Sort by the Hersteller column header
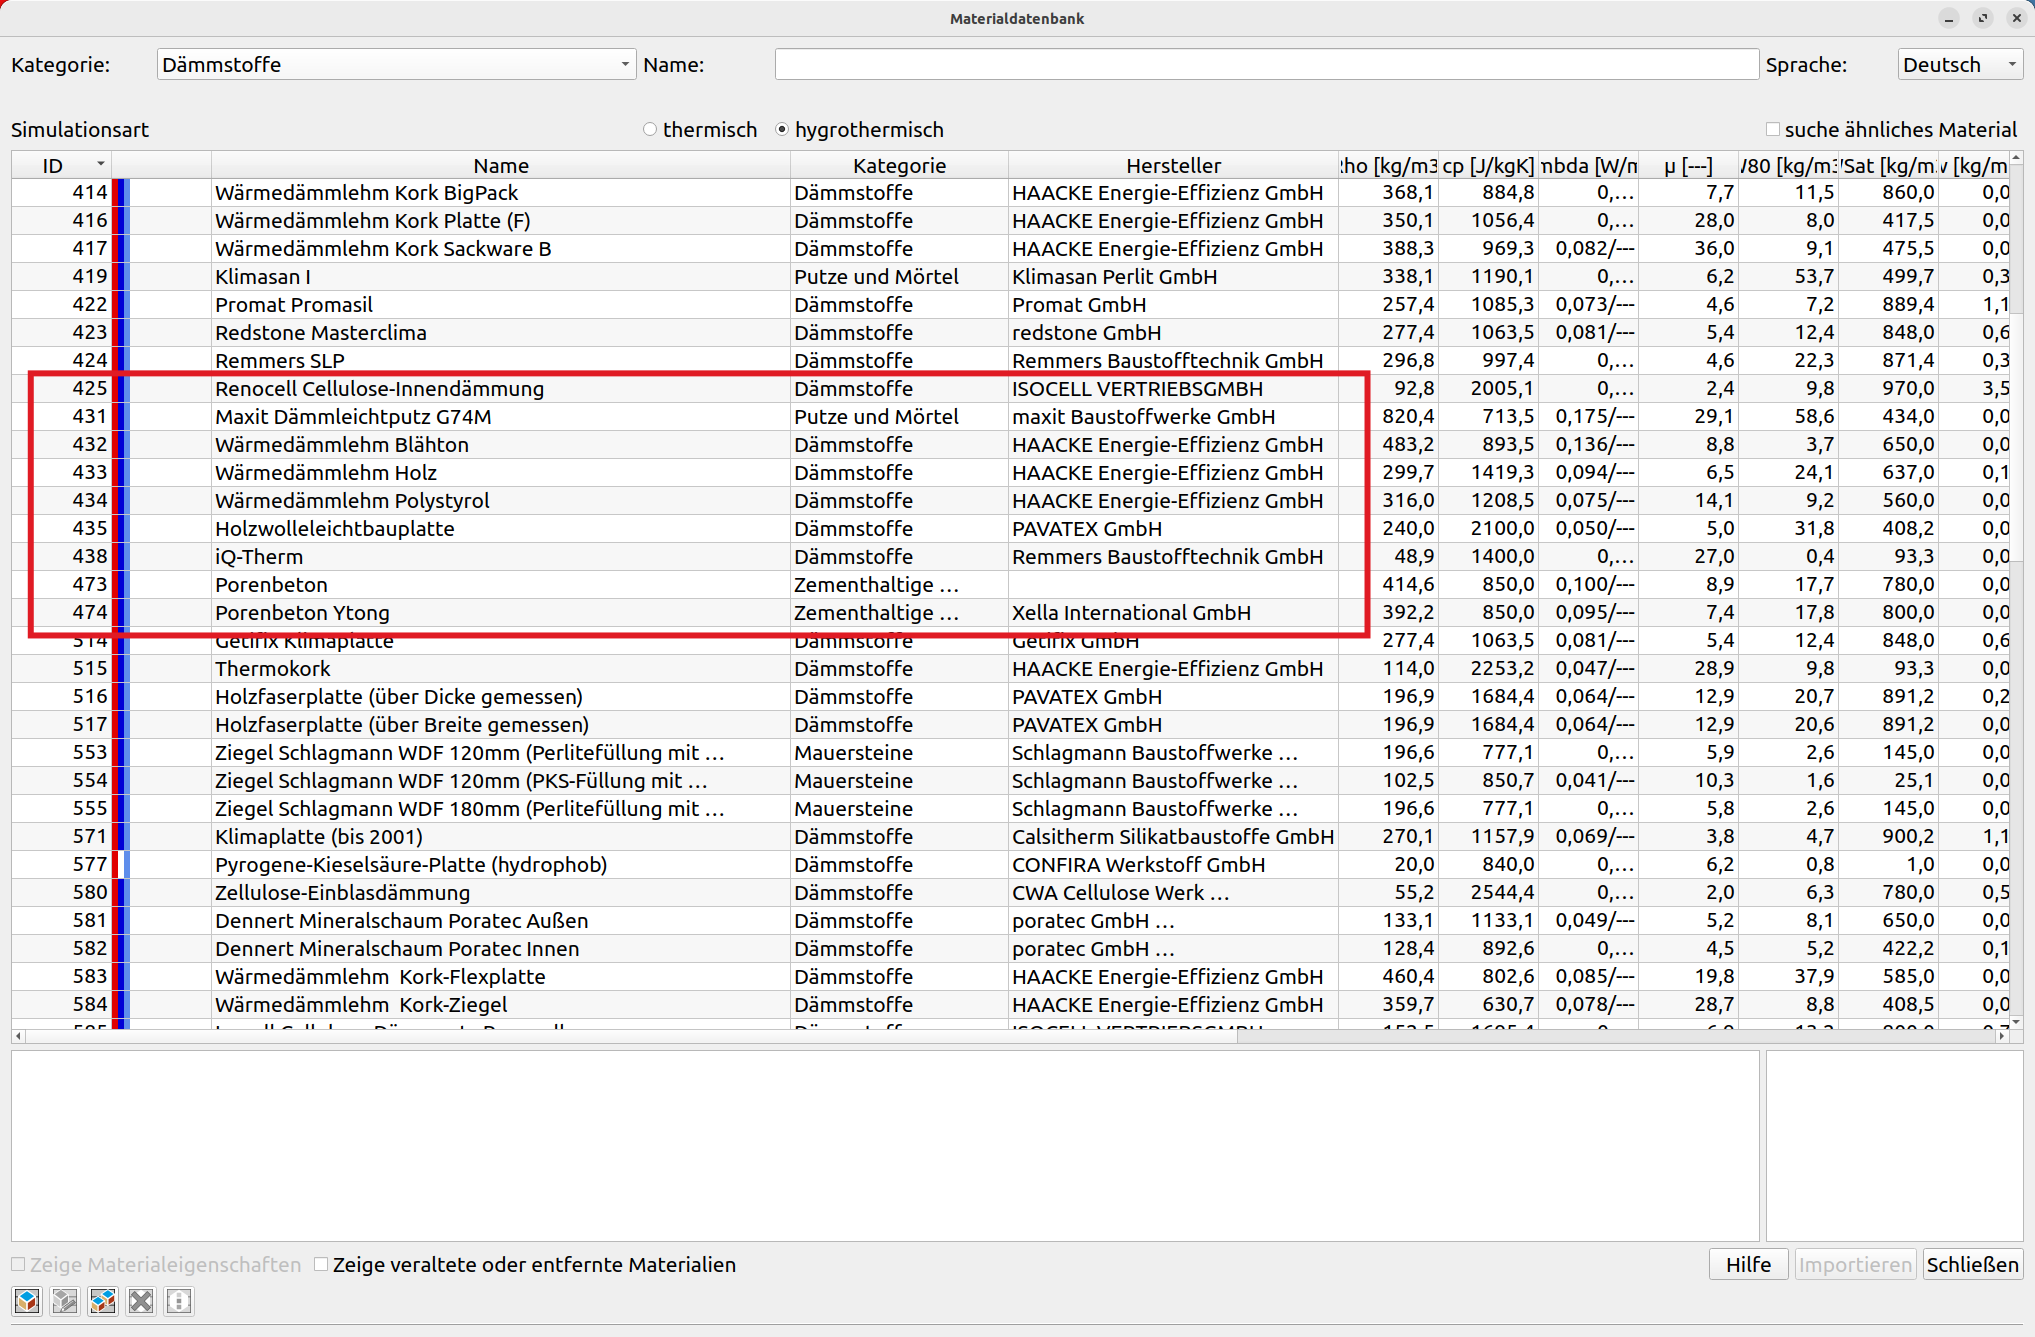 pos(1173,165)
